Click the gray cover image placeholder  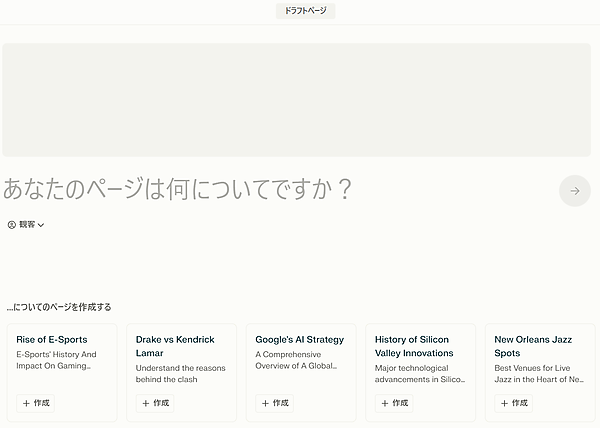[x=296, y=99]
